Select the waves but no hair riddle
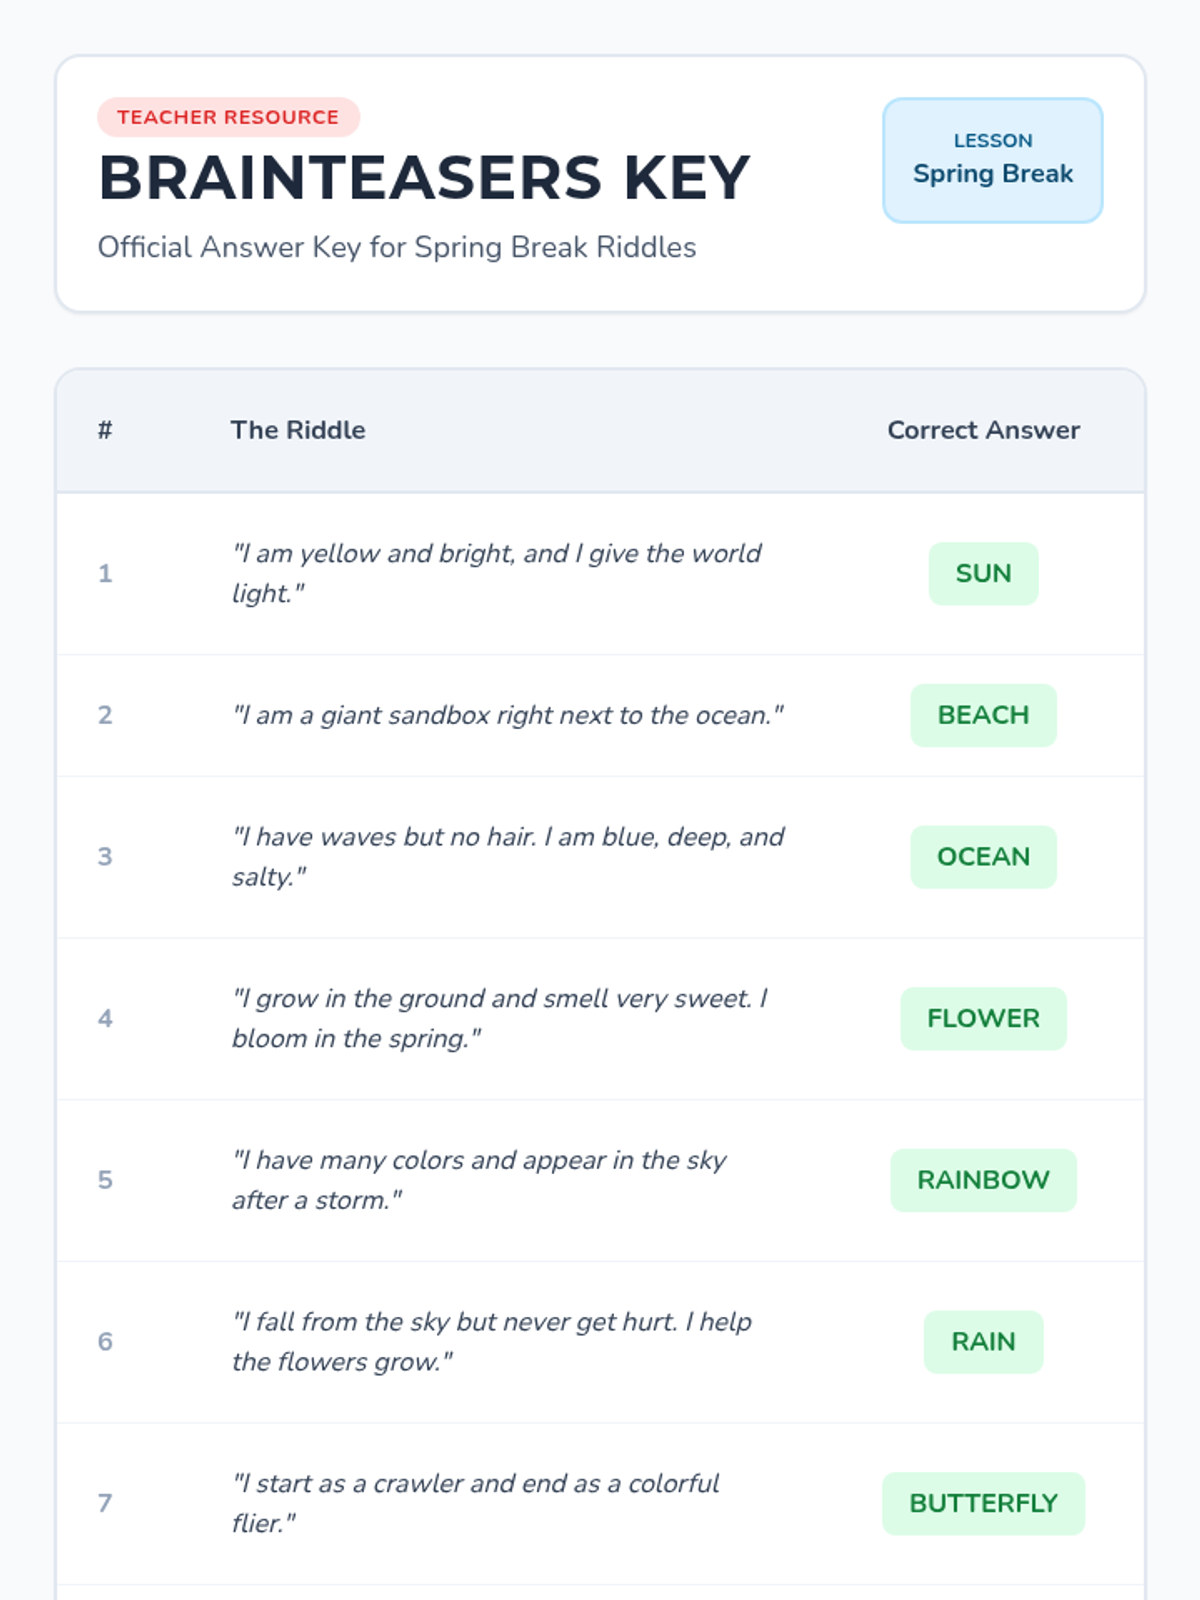The width and height of the screenshot is (1200, 1600). [x=507, y=857]
